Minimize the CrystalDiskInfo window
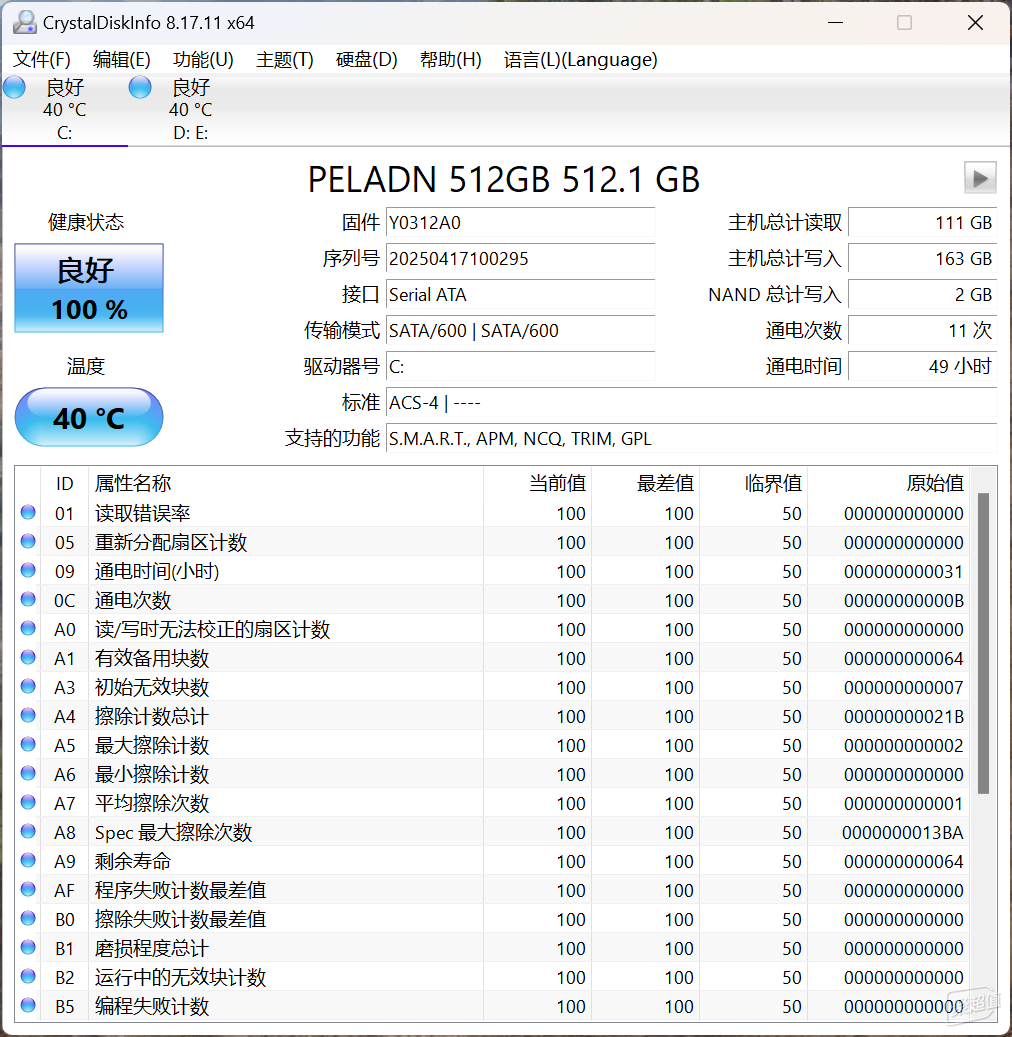 coord(835,22)
